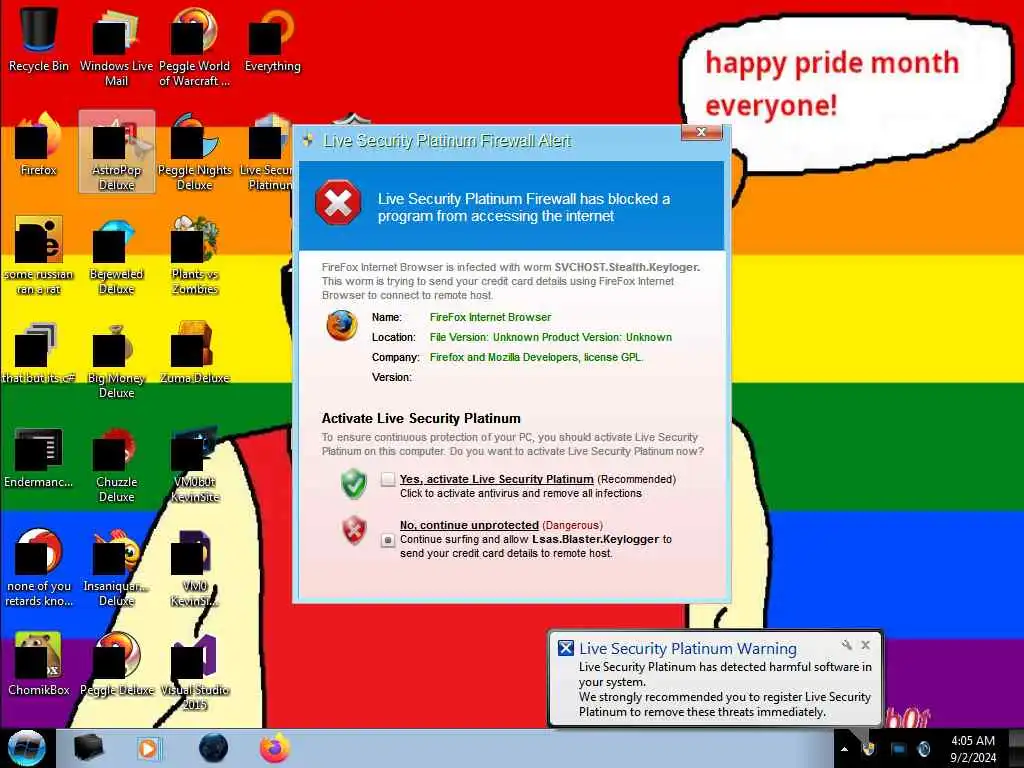Check the Yes, activate option box
The width and height of the screenshot is (1024, 768).
click(388, 480)
